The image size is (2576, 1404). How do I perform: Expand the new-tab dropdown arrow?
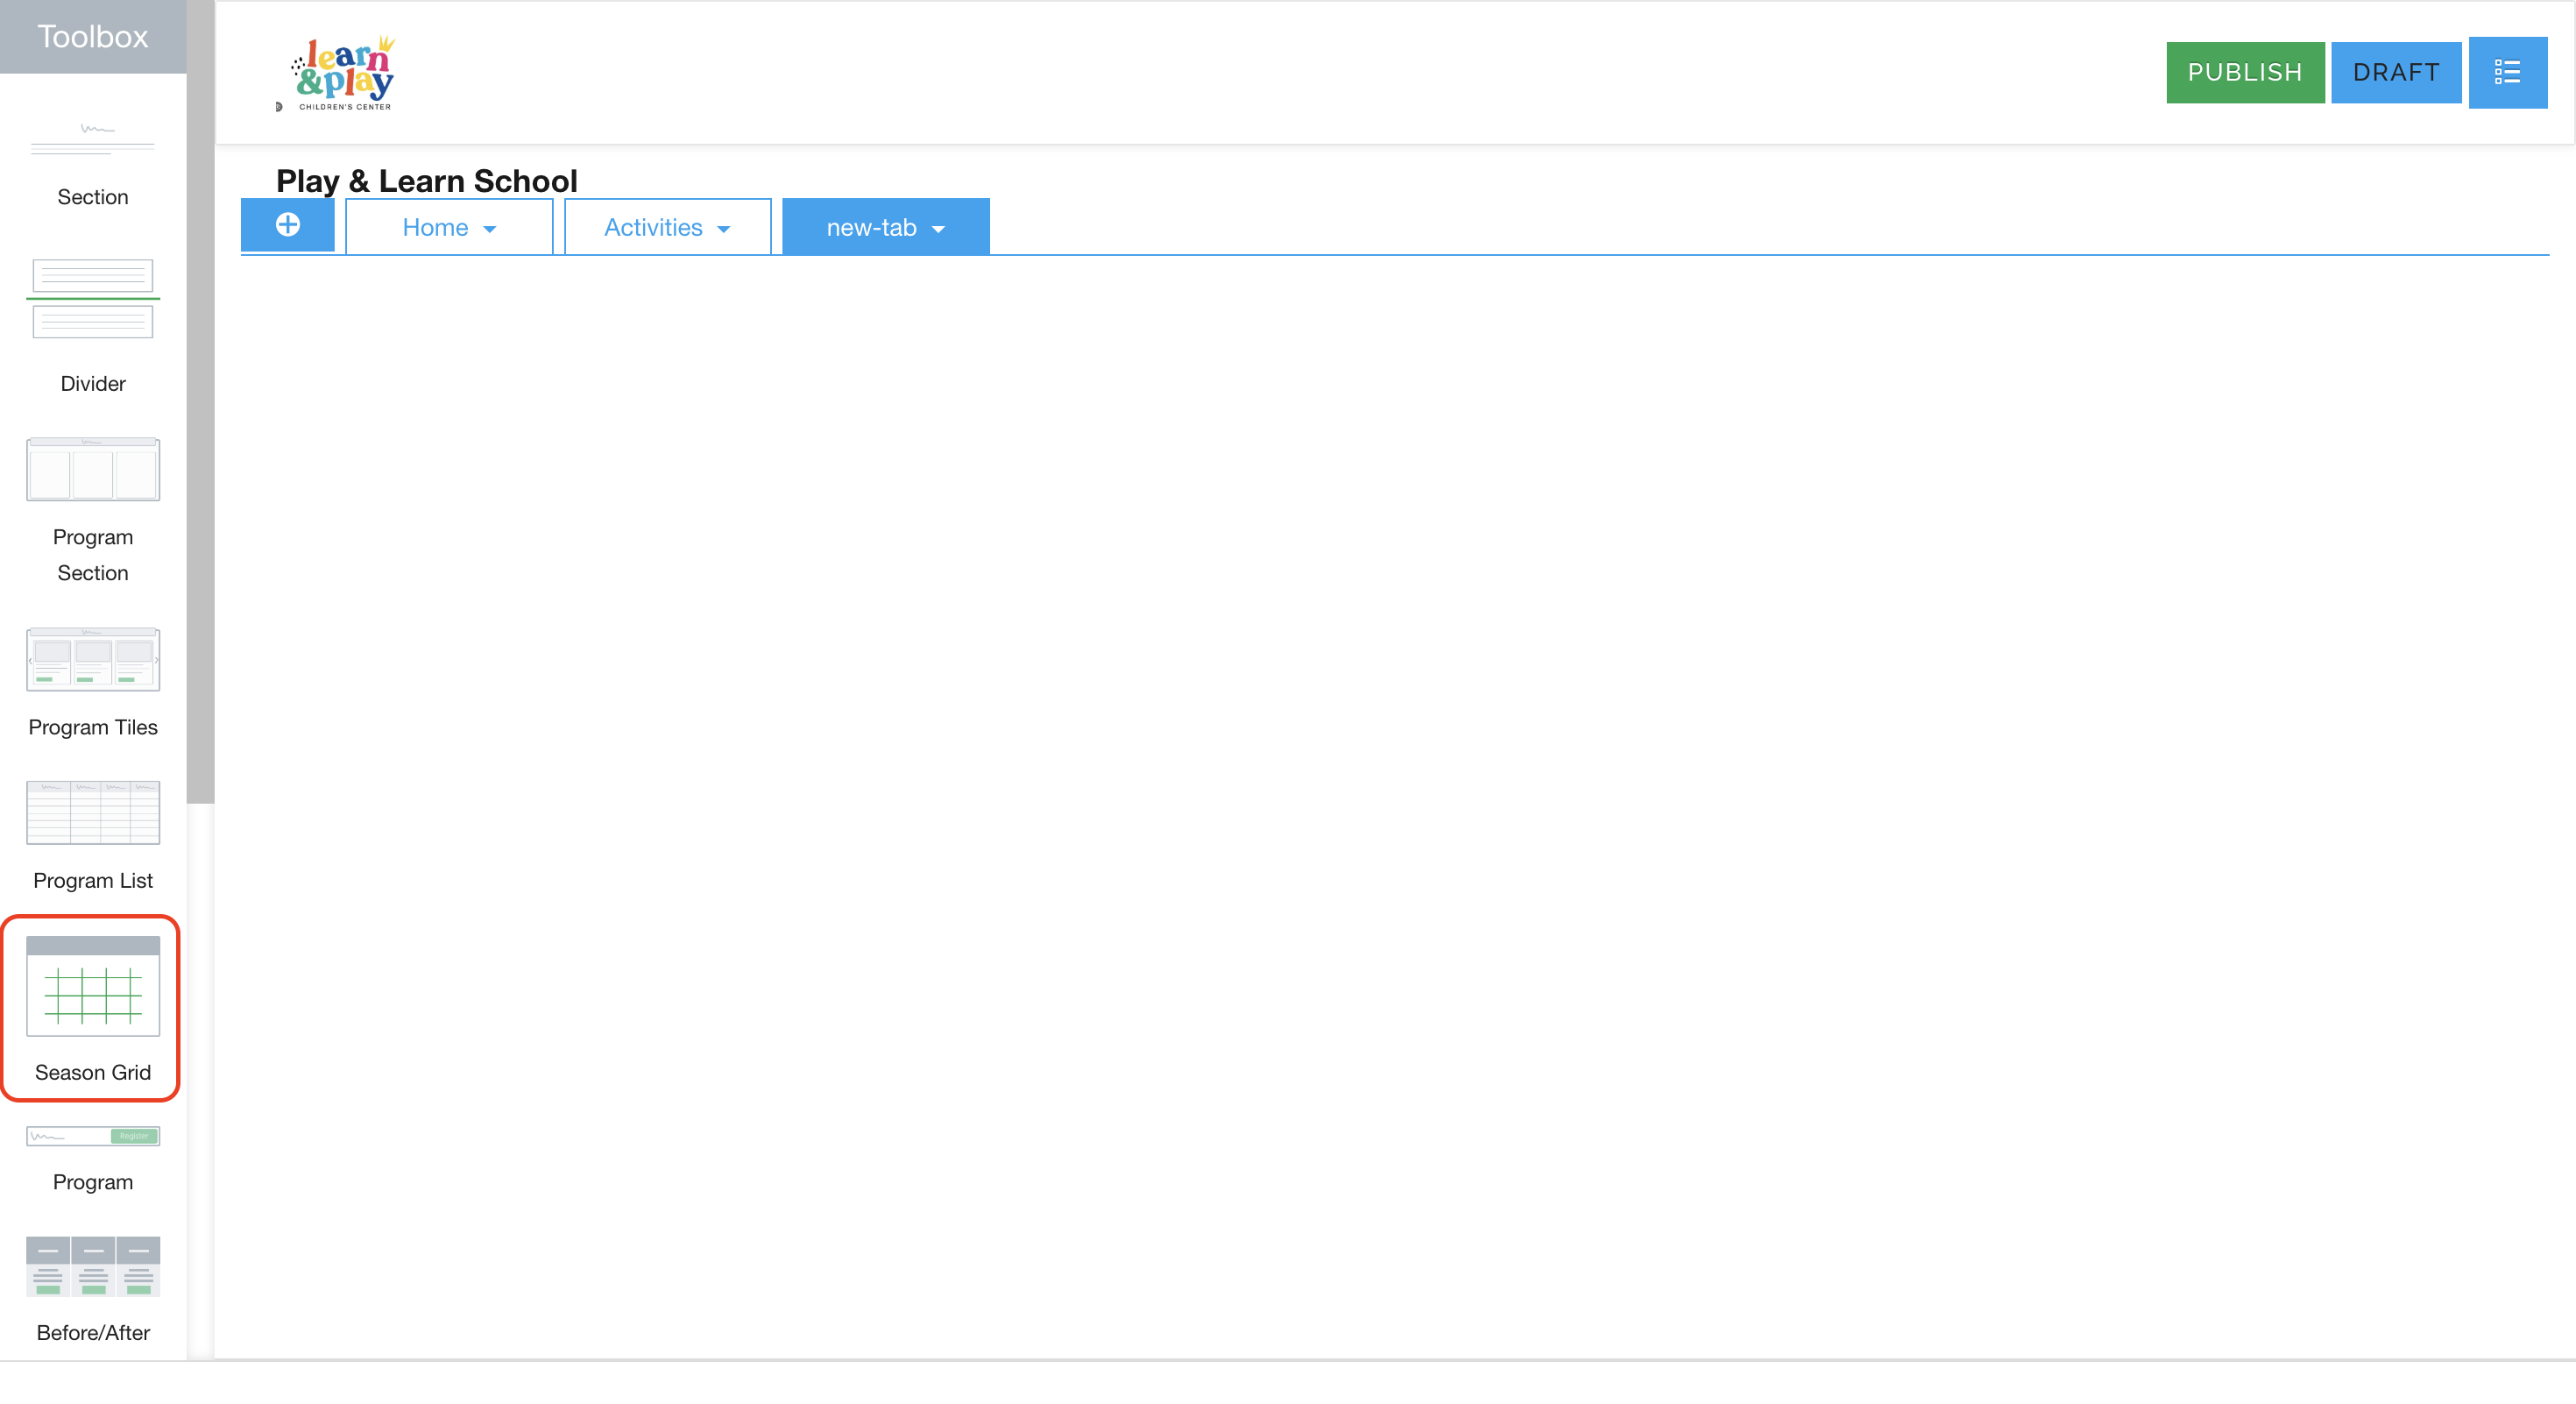(938, 229)
